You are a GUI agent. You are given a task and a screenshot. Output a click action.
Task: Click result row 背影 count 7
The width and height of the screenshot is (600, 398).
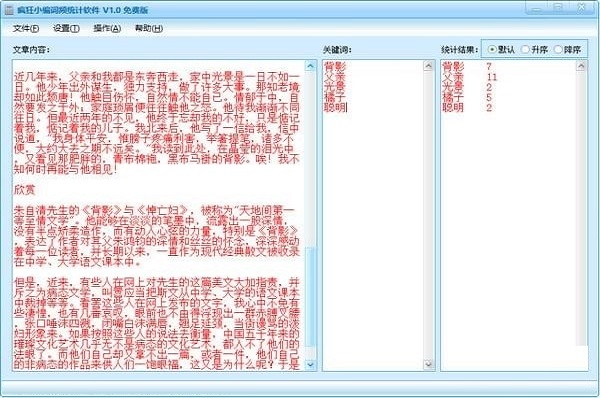point(467,67)
